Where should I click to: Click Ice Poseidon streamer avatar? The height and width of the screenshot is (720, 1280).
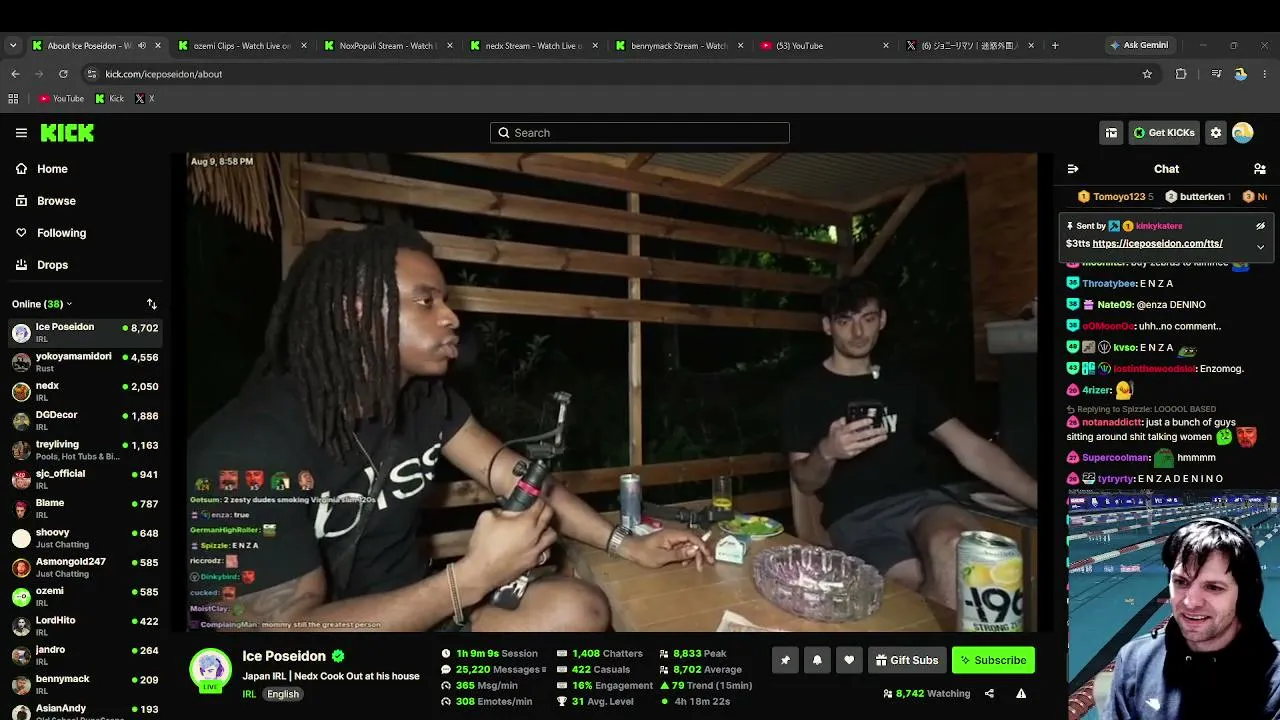[211, 670]
